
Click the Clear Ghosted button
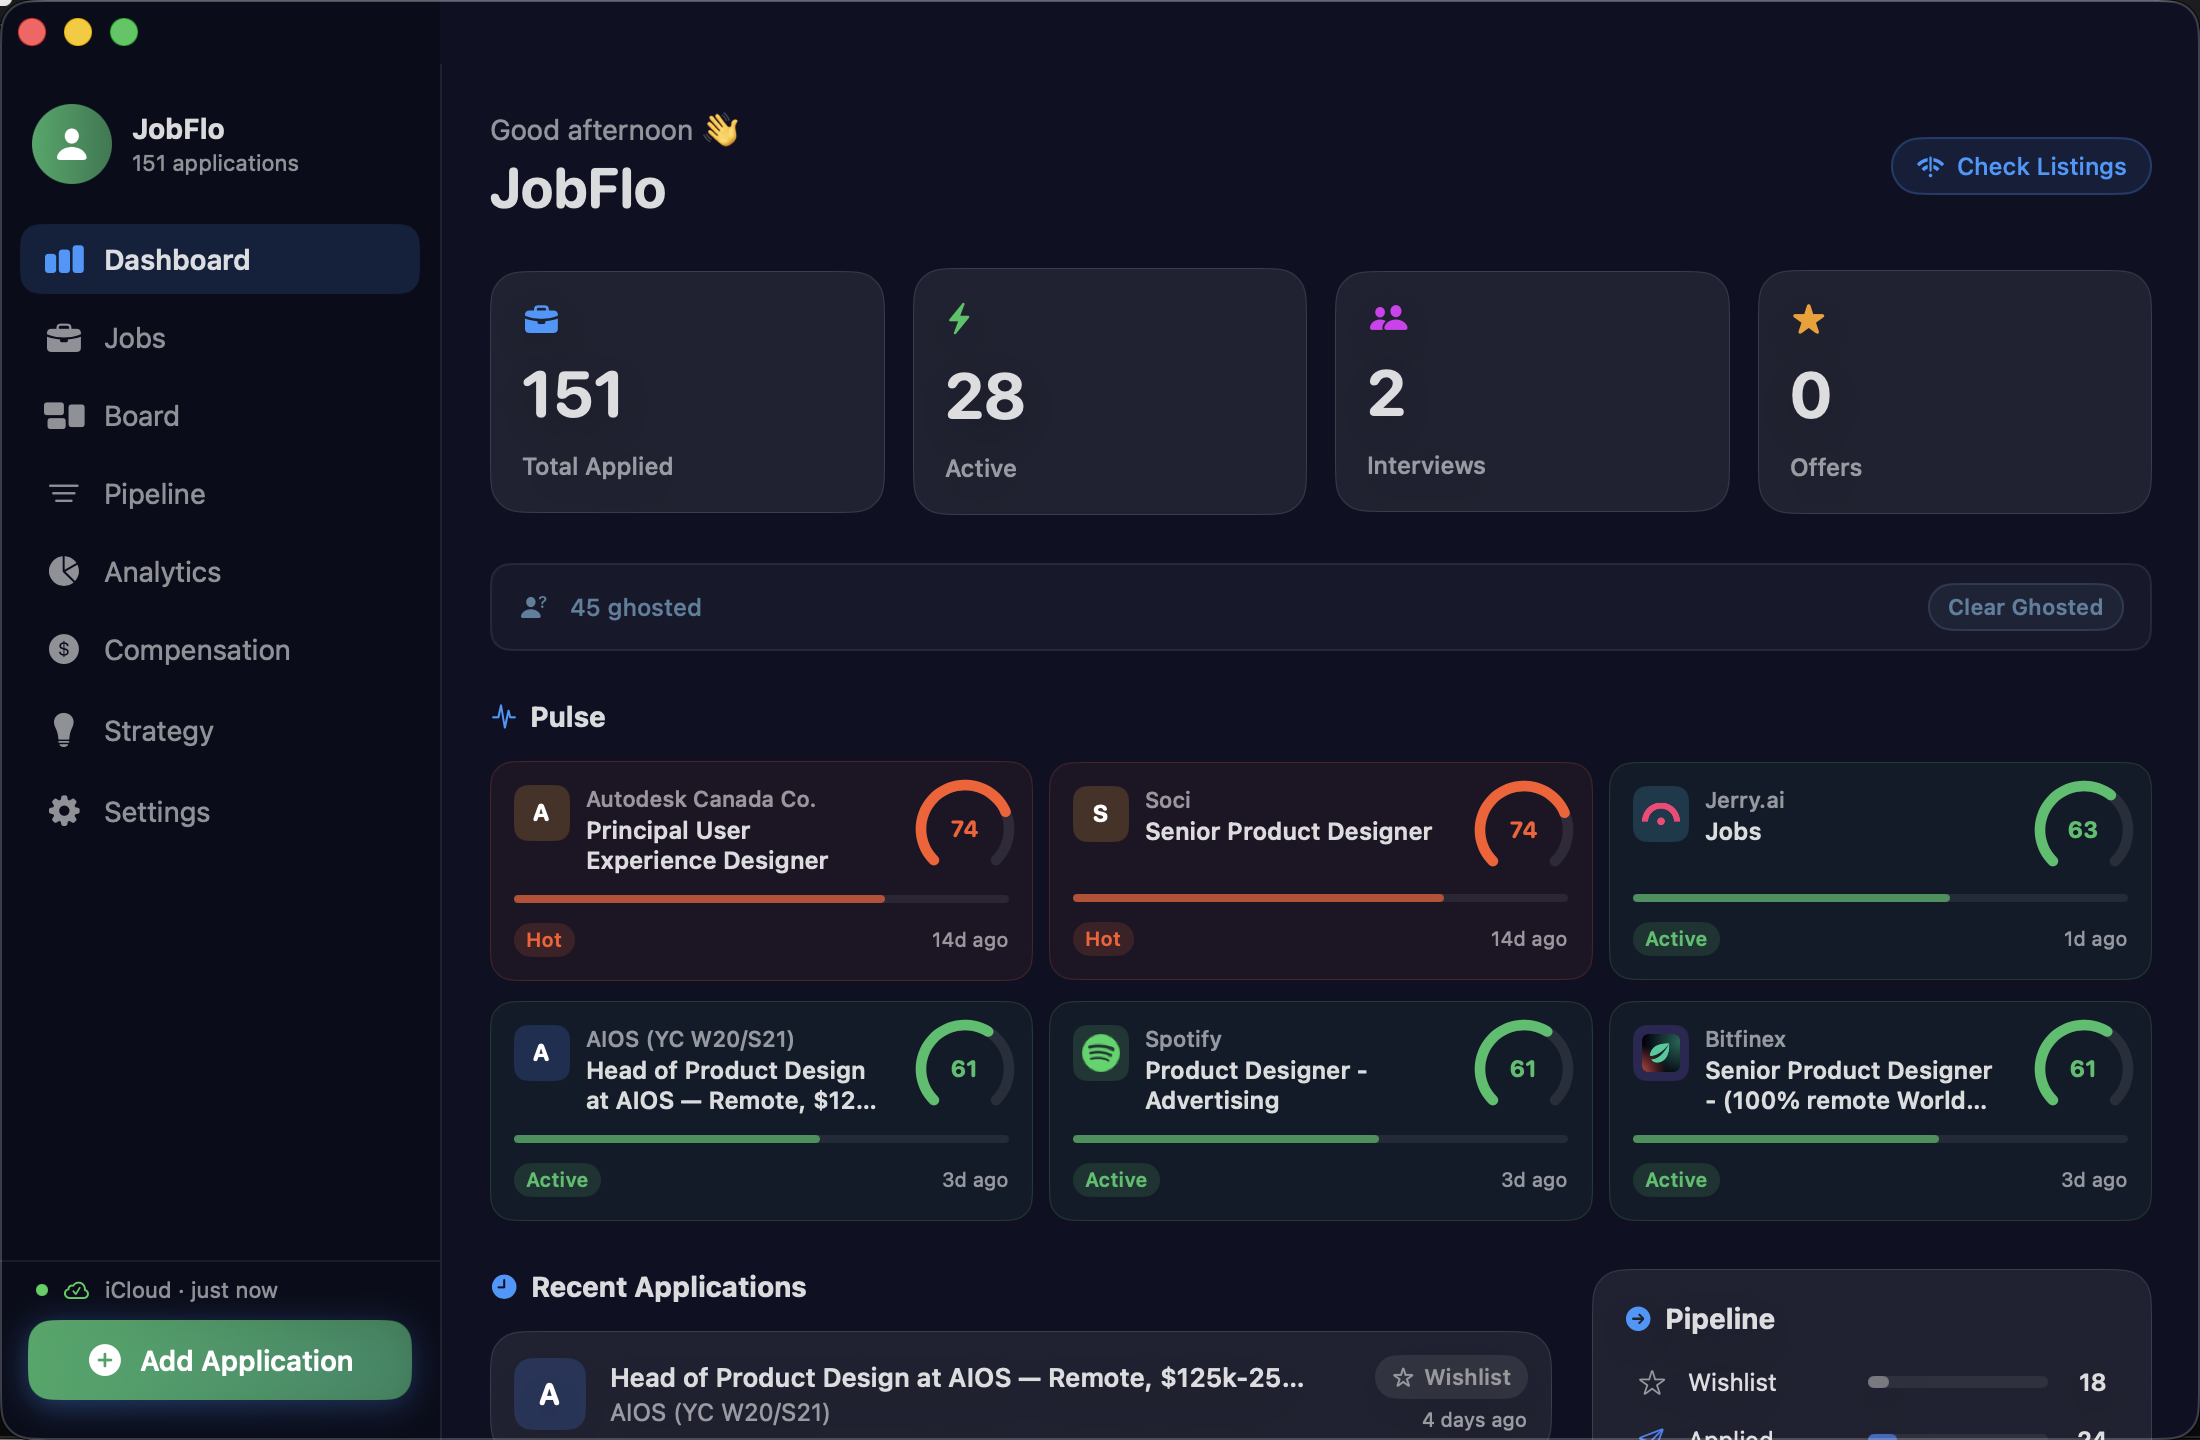point(2025,607)
